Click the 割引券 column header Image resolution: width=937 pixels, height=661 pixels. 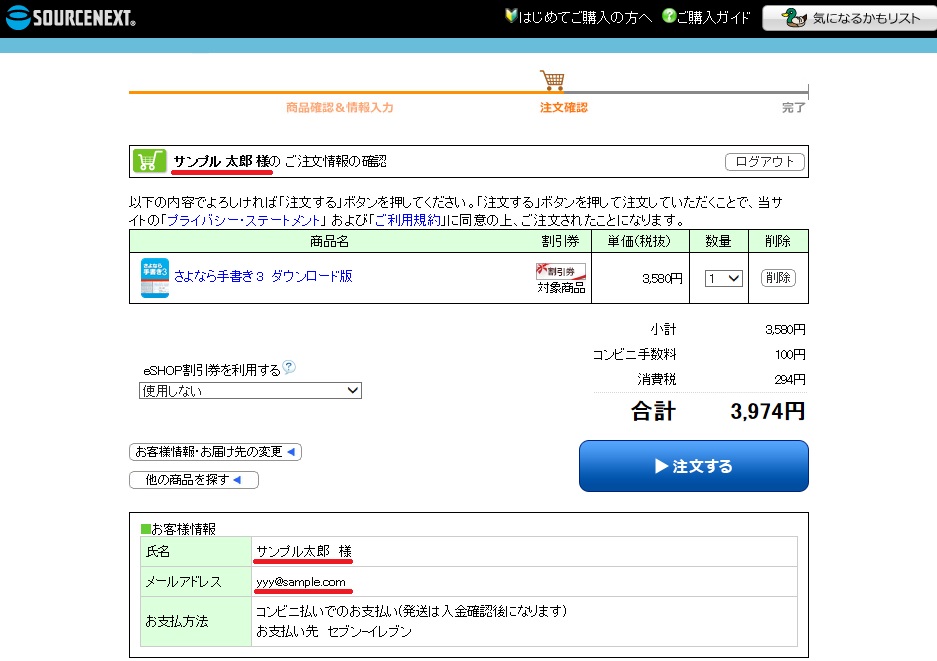560,241
